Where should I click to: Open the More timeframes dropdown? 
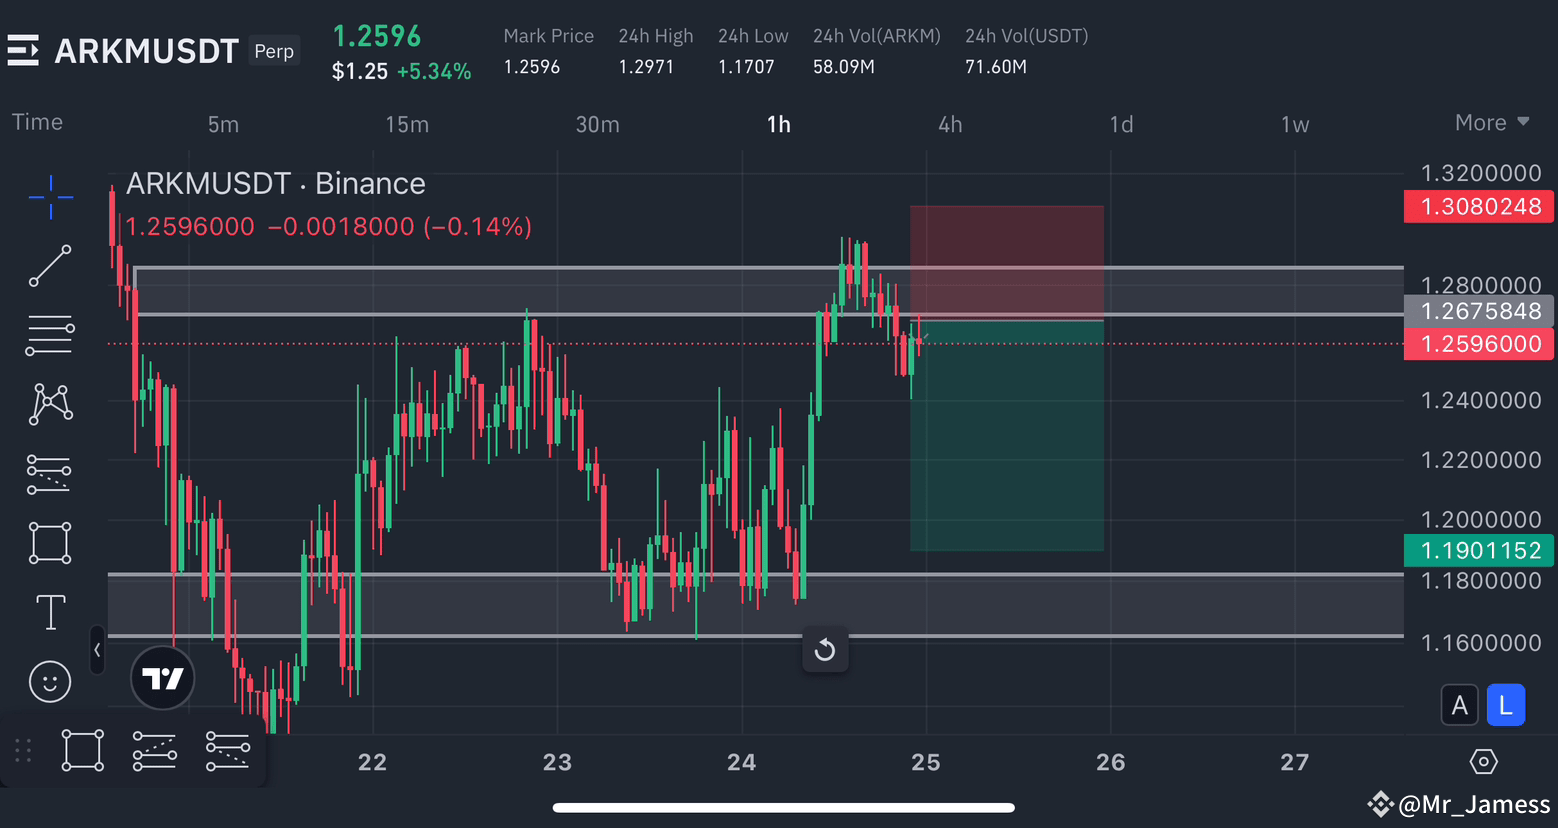(1491, 122)
